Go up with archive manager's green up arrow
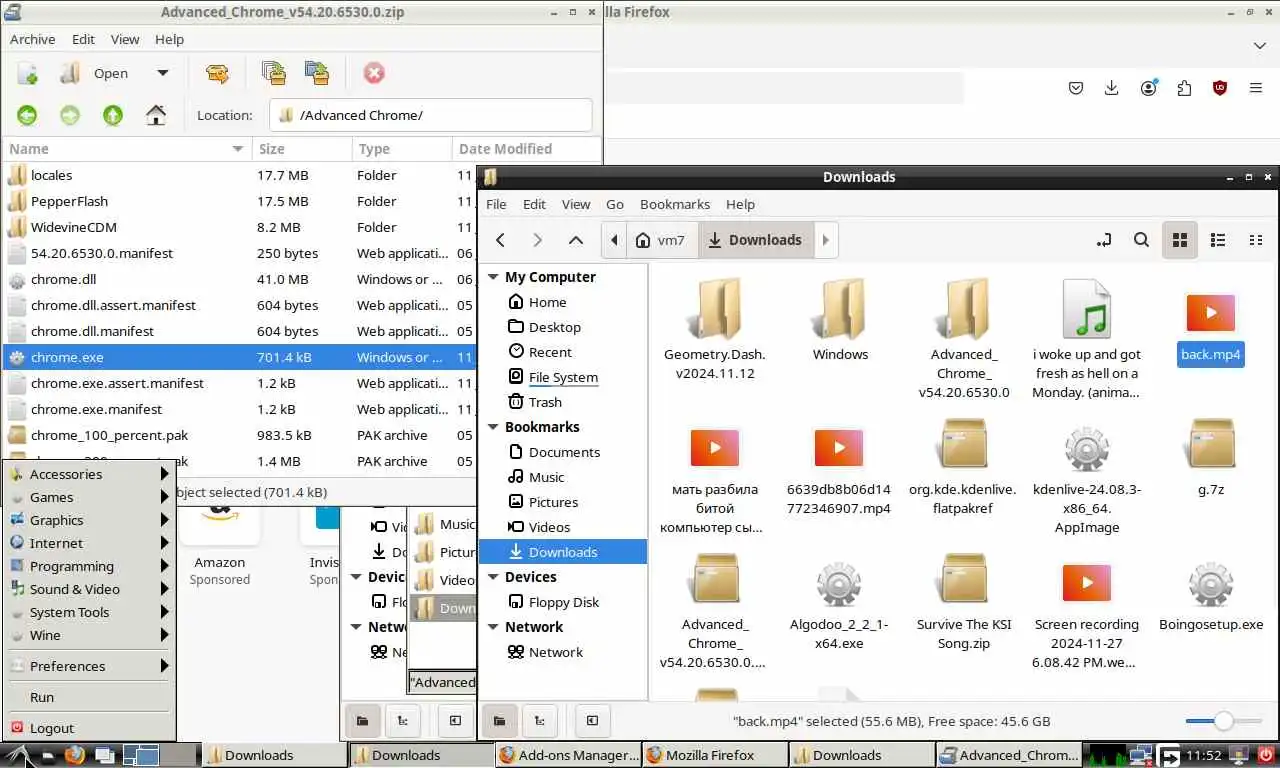 click(113, 115)
